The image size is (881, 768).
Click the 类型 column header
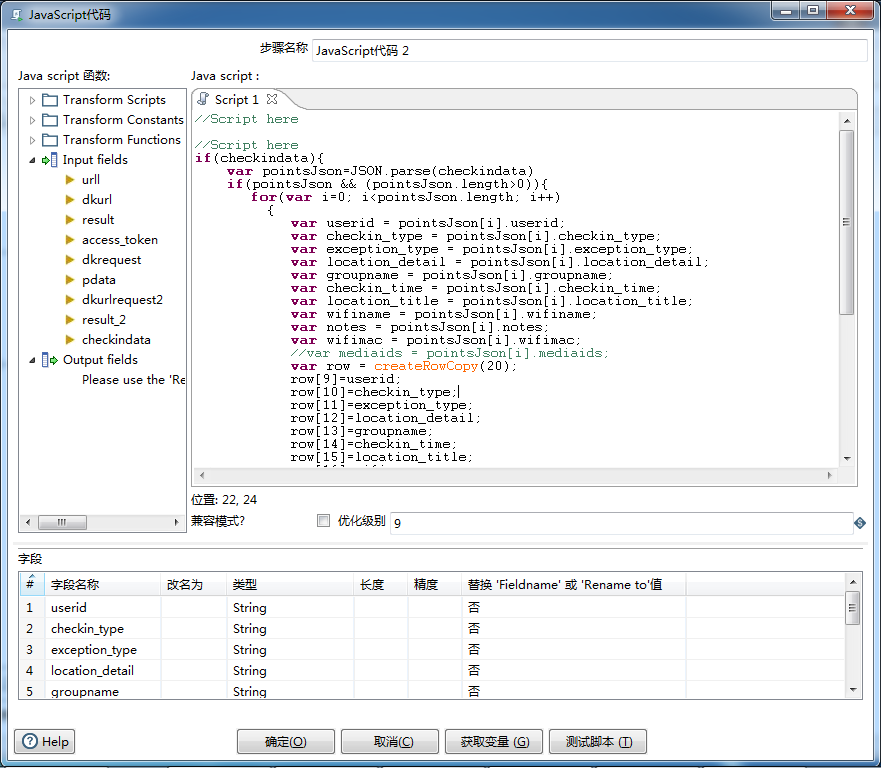(x=290, y=585)
